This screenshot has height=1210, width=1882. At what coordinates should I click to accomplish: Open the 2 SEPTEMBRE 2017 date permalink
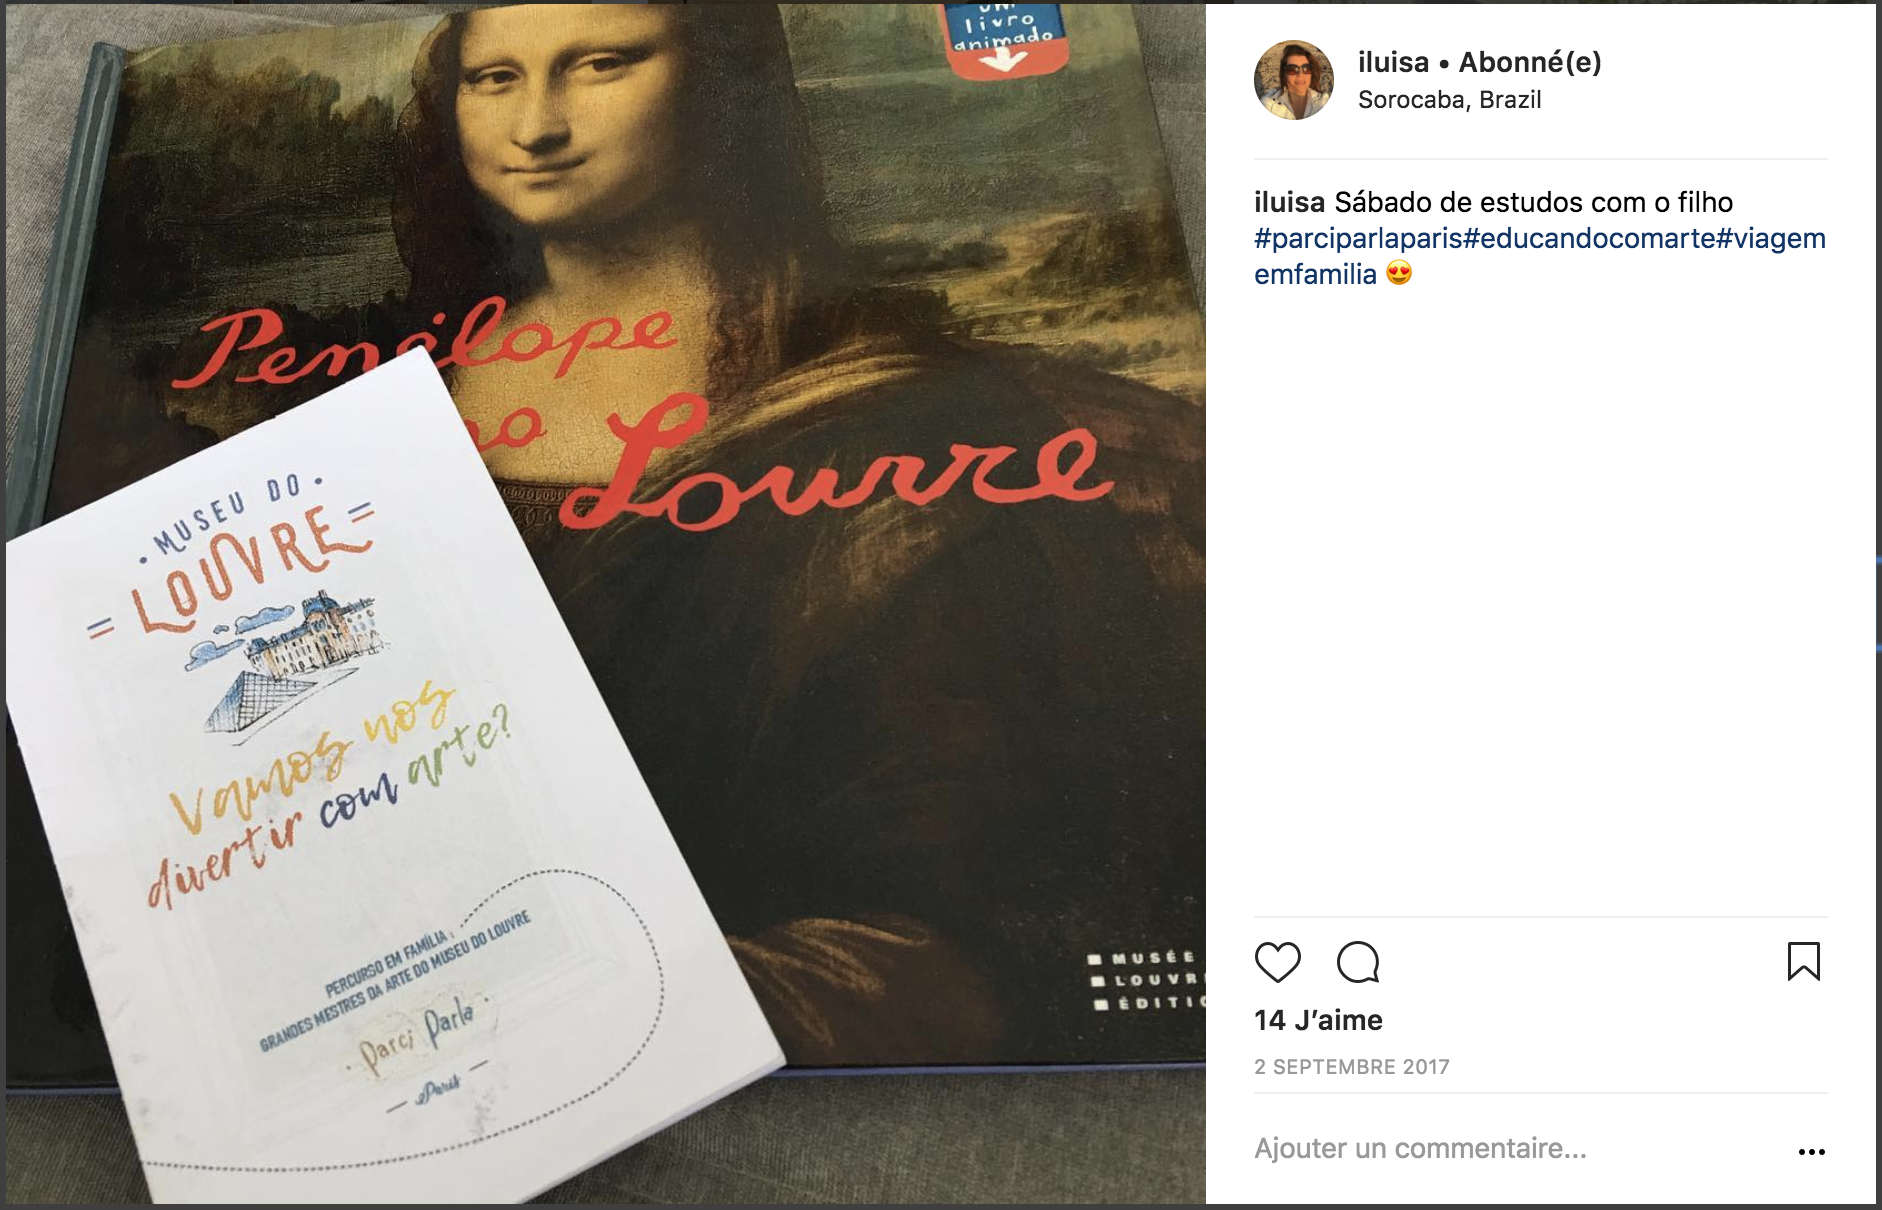(1351, 1067)
